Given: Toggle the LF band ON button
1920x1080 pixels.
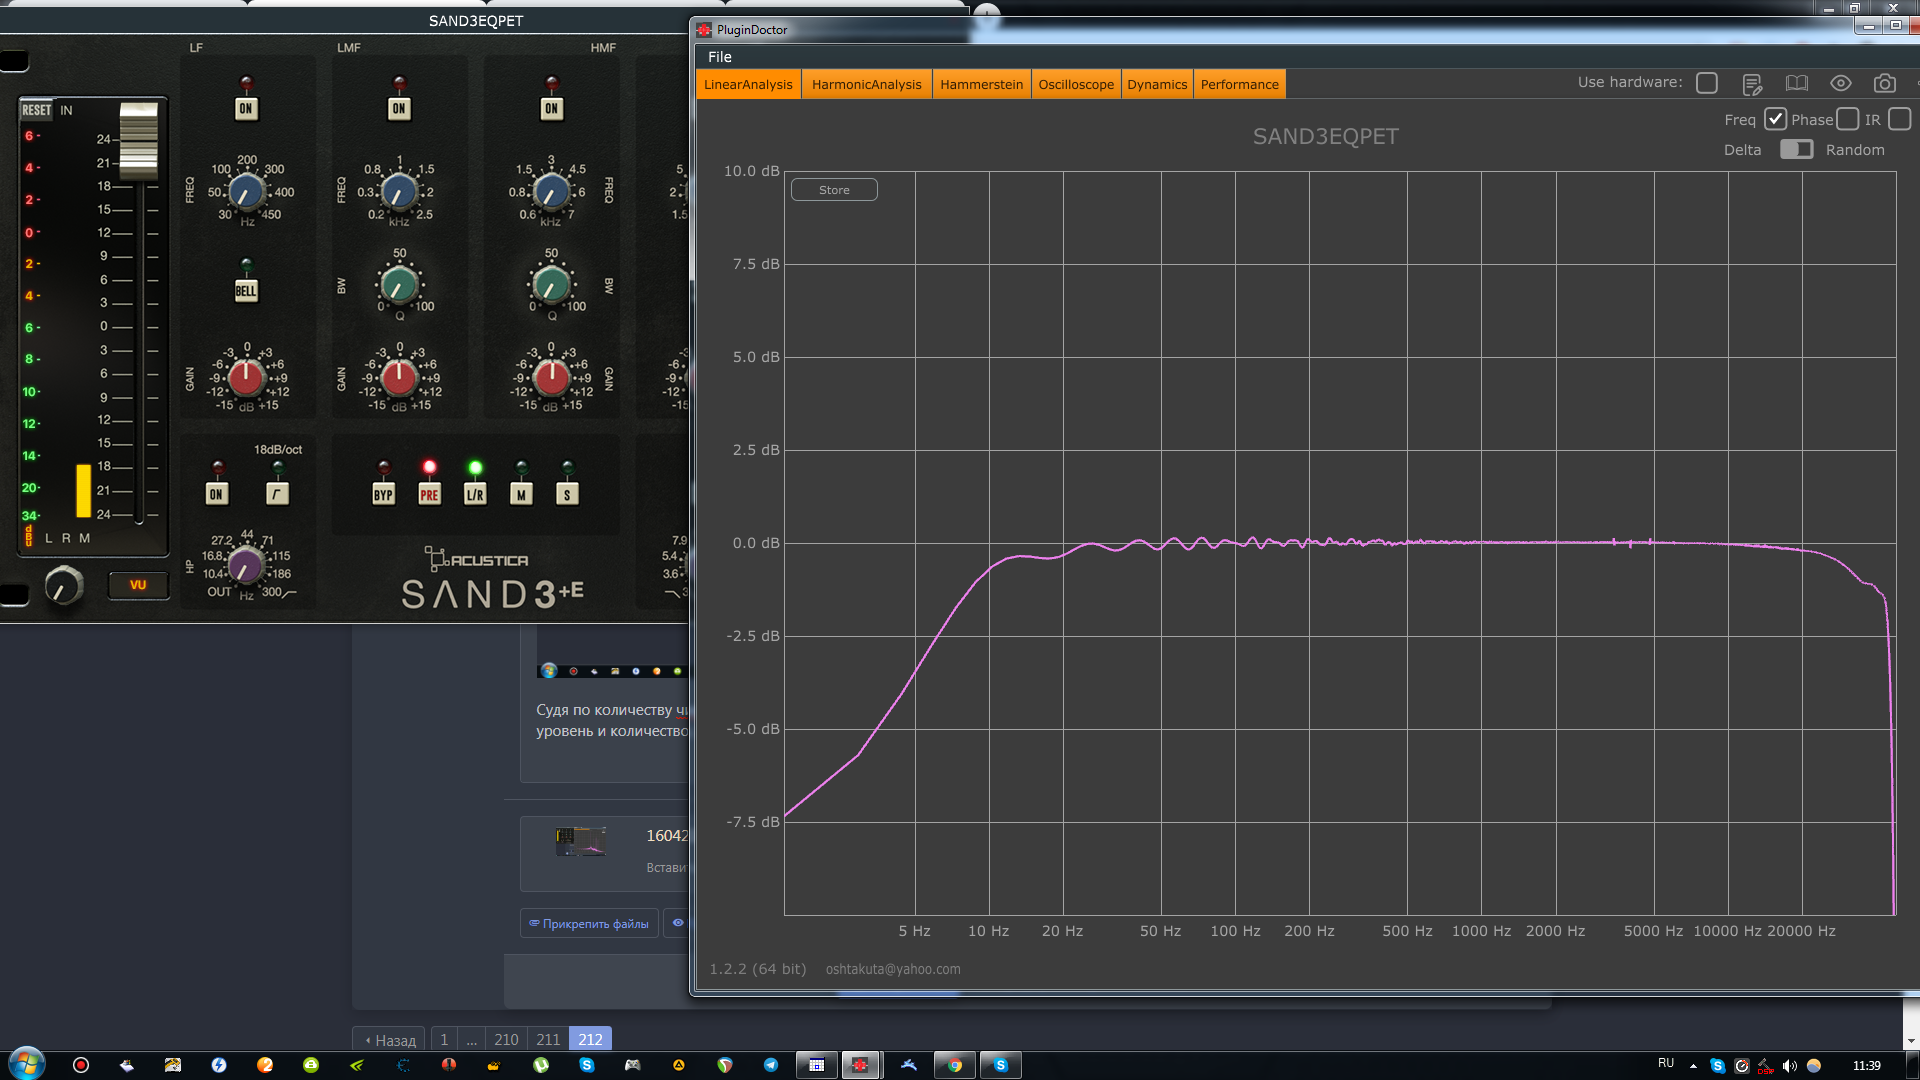Looking at the screenshot, I should (246, 109).
